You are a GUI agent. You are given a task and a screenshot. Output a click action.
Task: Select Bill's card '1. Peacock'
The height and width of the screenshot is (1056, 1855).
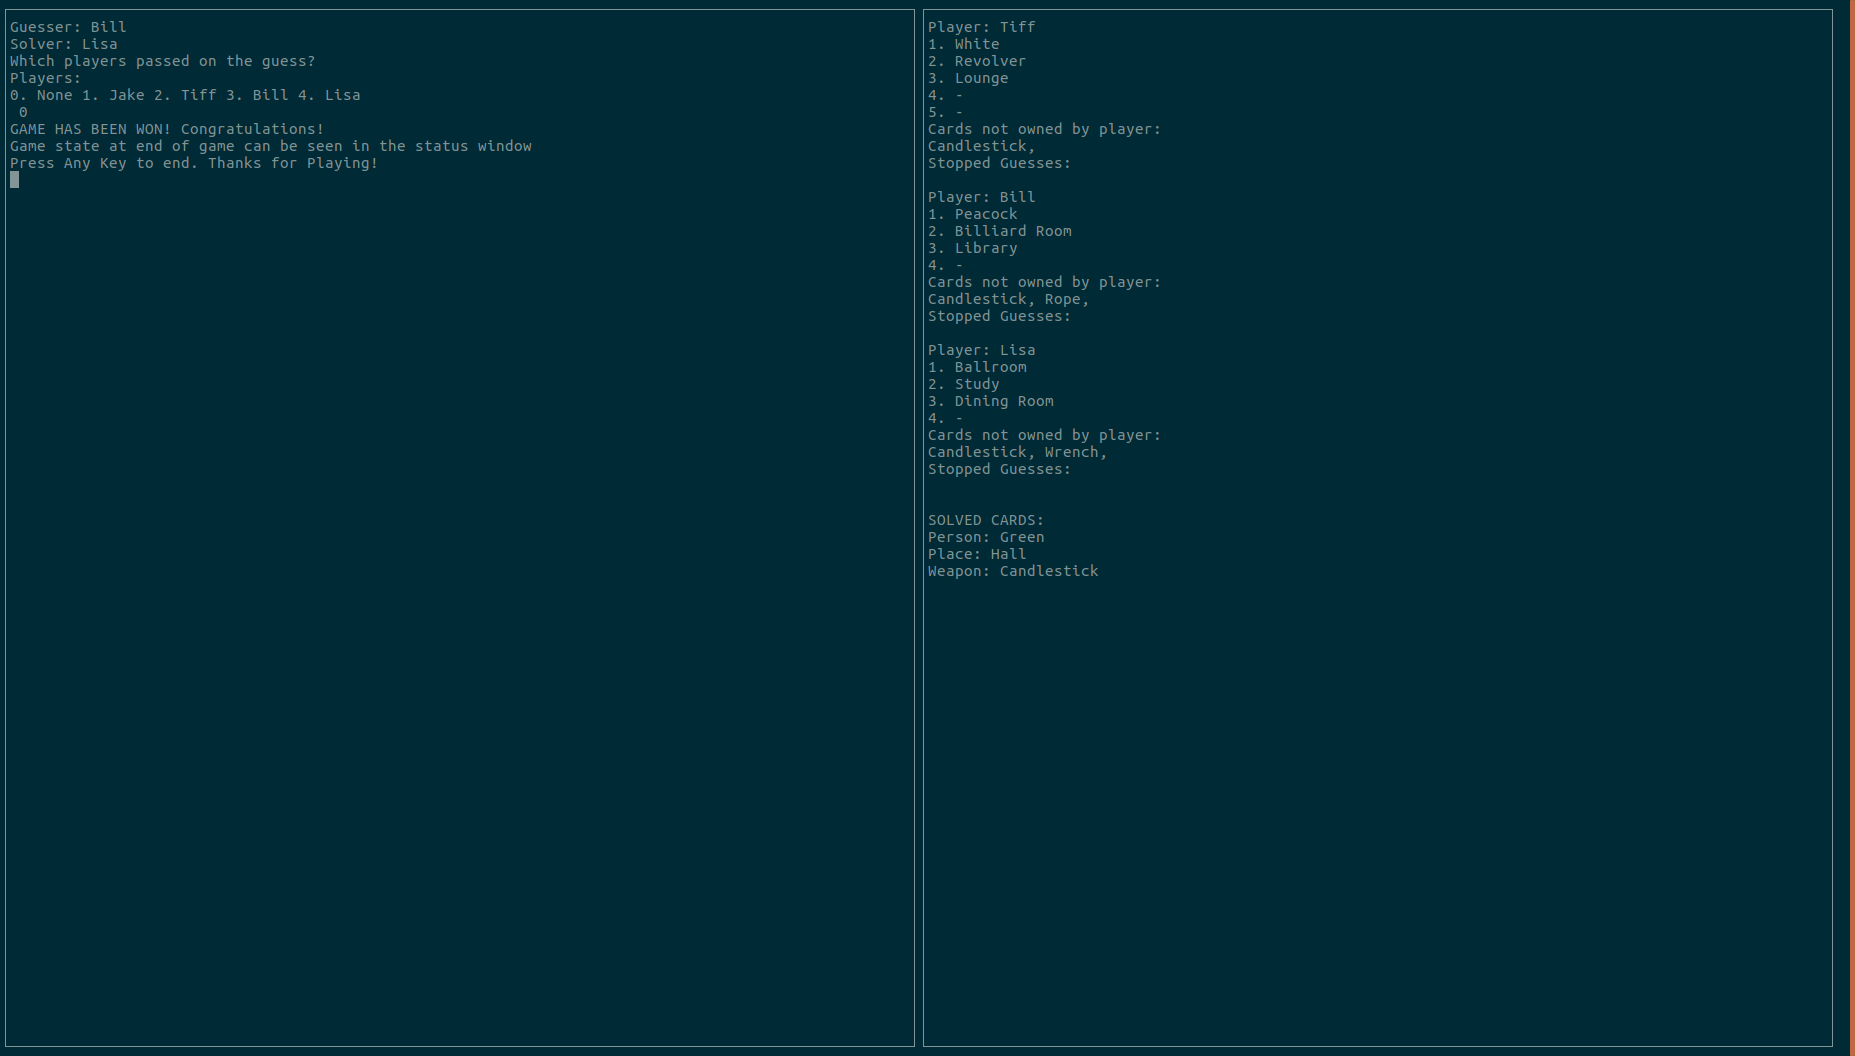click(x=973, y=214)
